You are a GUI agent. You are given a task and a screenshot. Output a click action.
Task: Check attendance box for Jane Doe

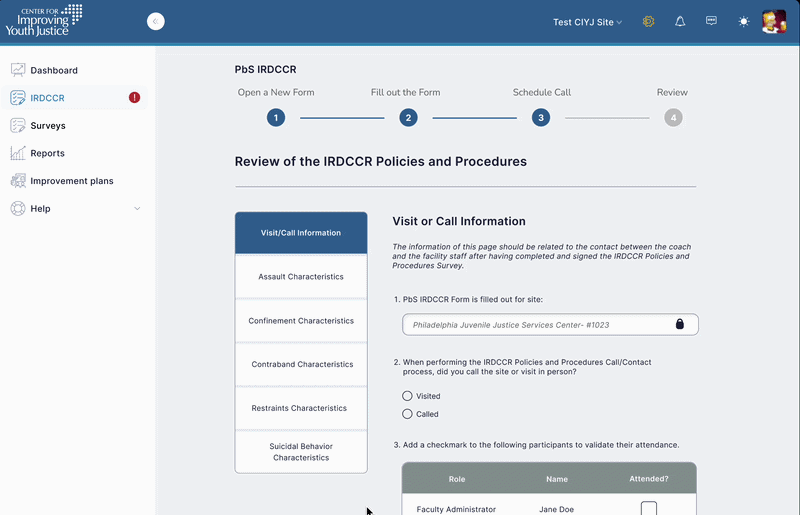(648, 508)
